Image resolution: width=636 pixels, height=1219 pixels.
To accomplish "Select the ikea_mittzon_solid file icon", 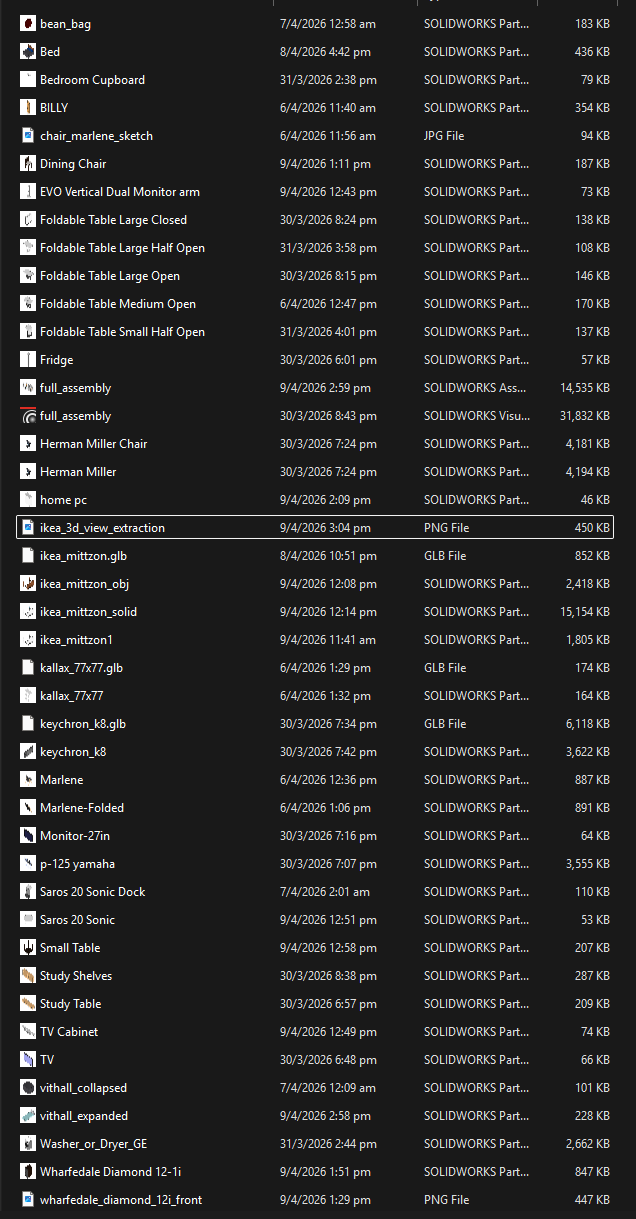I will 28,611.
